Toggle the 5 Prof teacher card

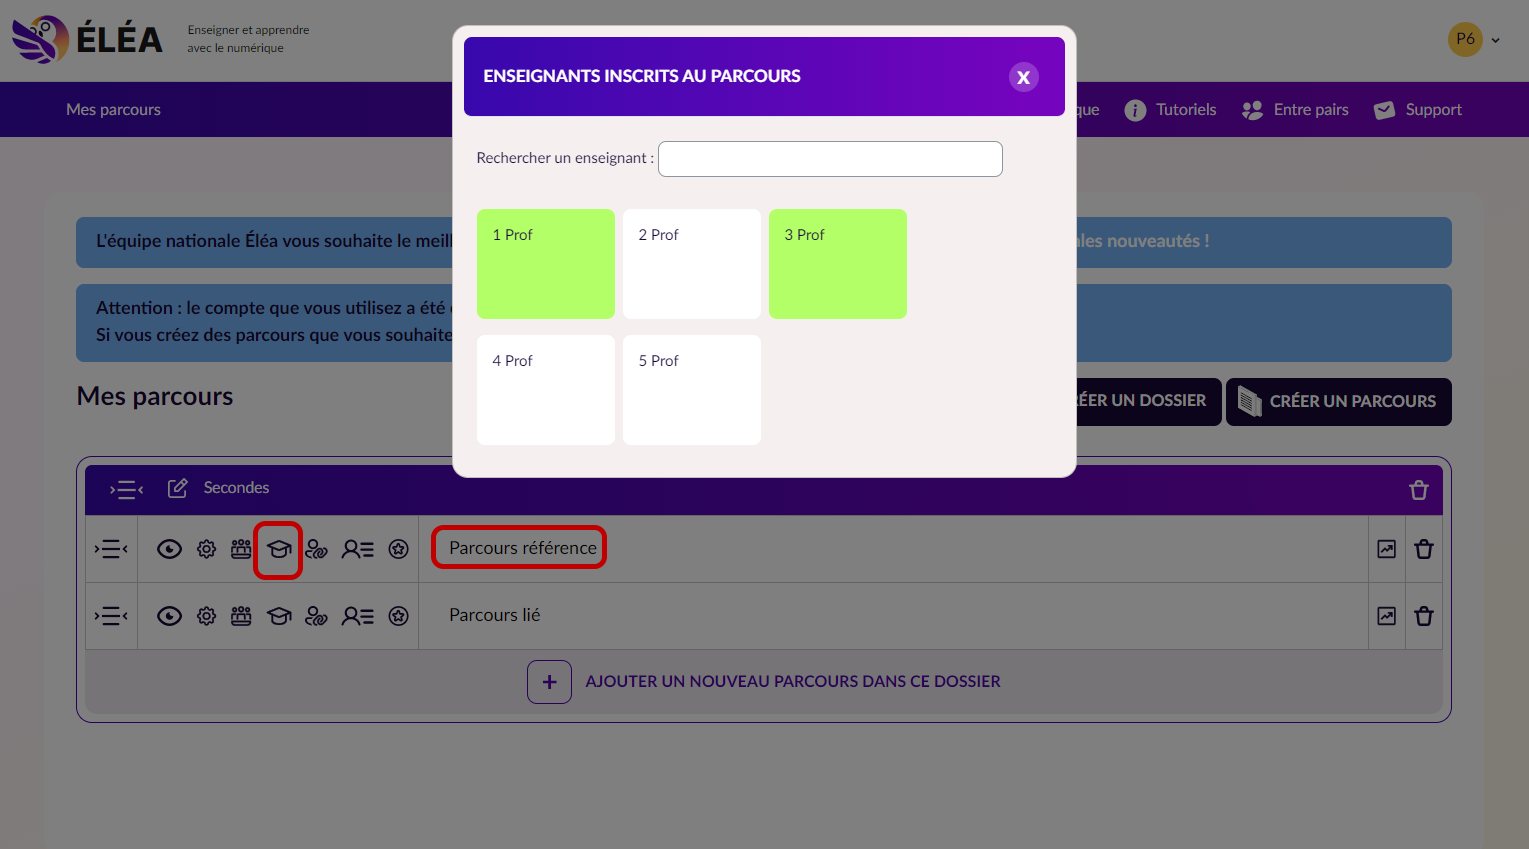(x=692, y=390)
